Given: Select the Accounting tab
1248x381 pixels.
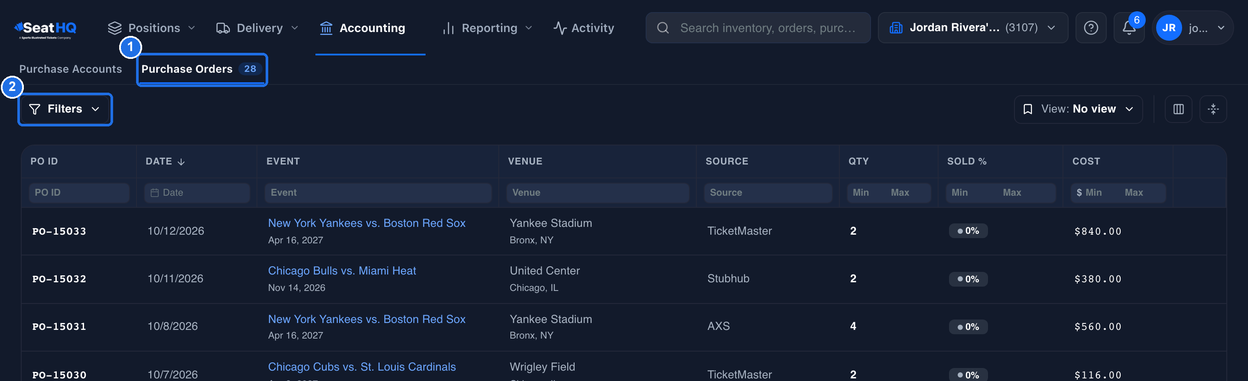Looking at the screenshot, I should [362, 28].
